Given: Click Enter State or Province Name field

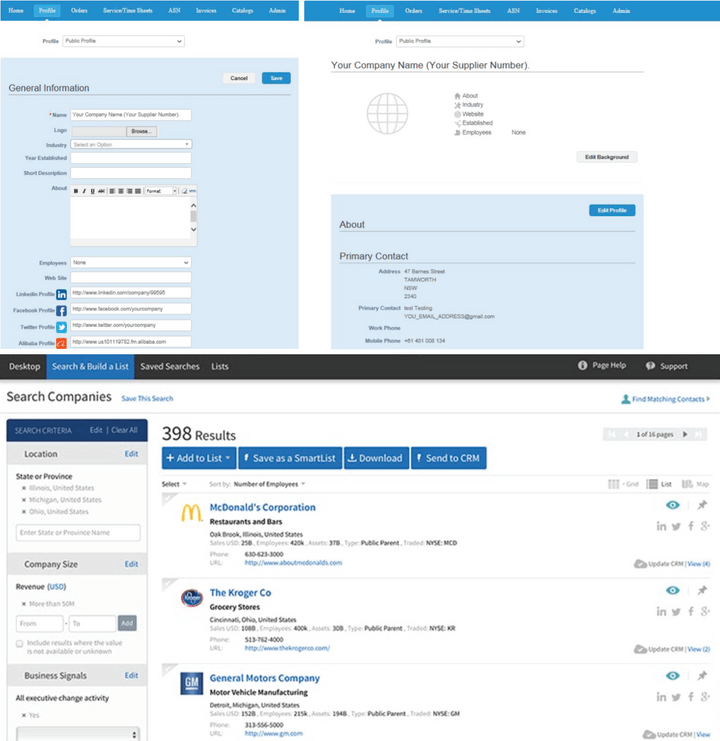Looking at the screenshot, I should [78, 533].
